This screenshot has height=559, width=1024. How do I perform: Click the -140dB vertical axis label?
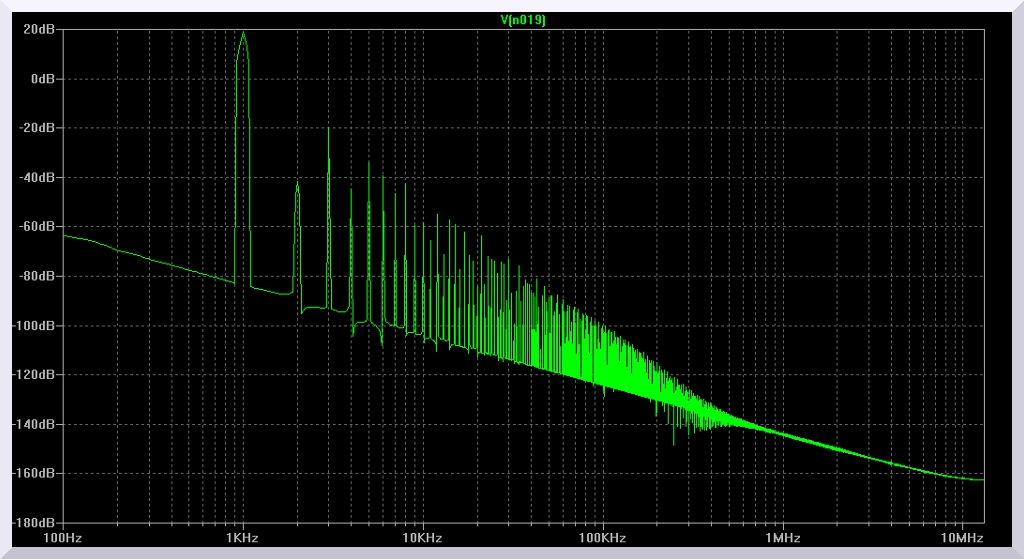[33, 424]
